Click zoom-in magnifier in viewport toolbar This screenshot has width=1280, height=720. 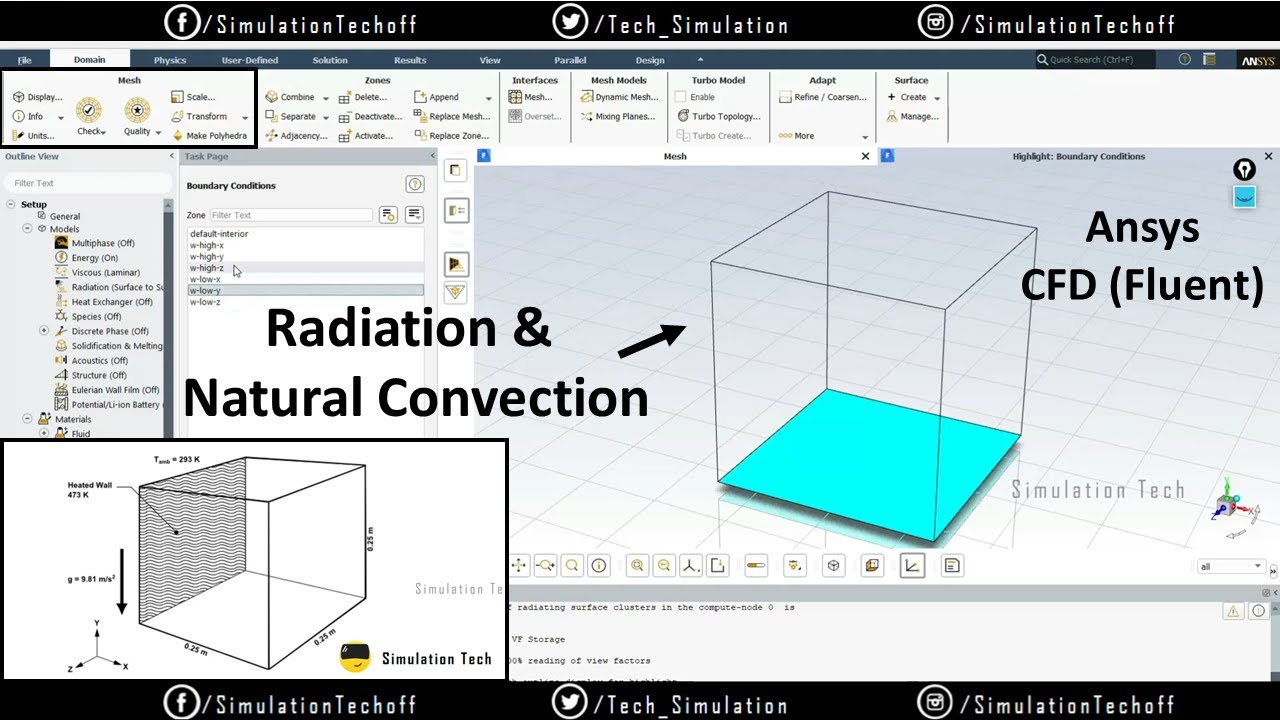(637, 566)
